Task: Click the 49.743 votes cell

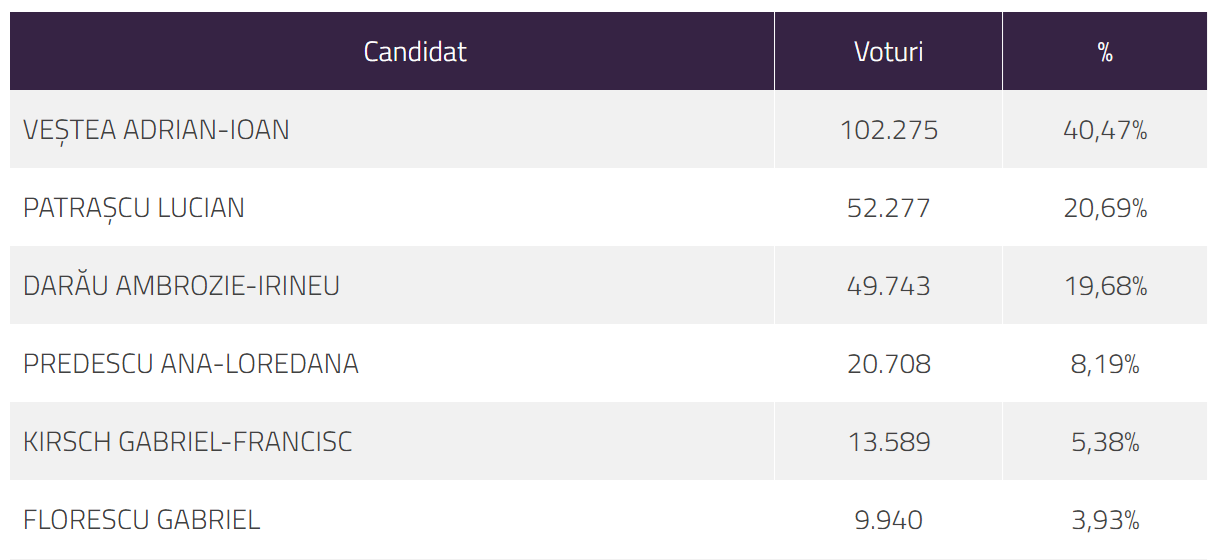Action: click(x=888, y=286)
